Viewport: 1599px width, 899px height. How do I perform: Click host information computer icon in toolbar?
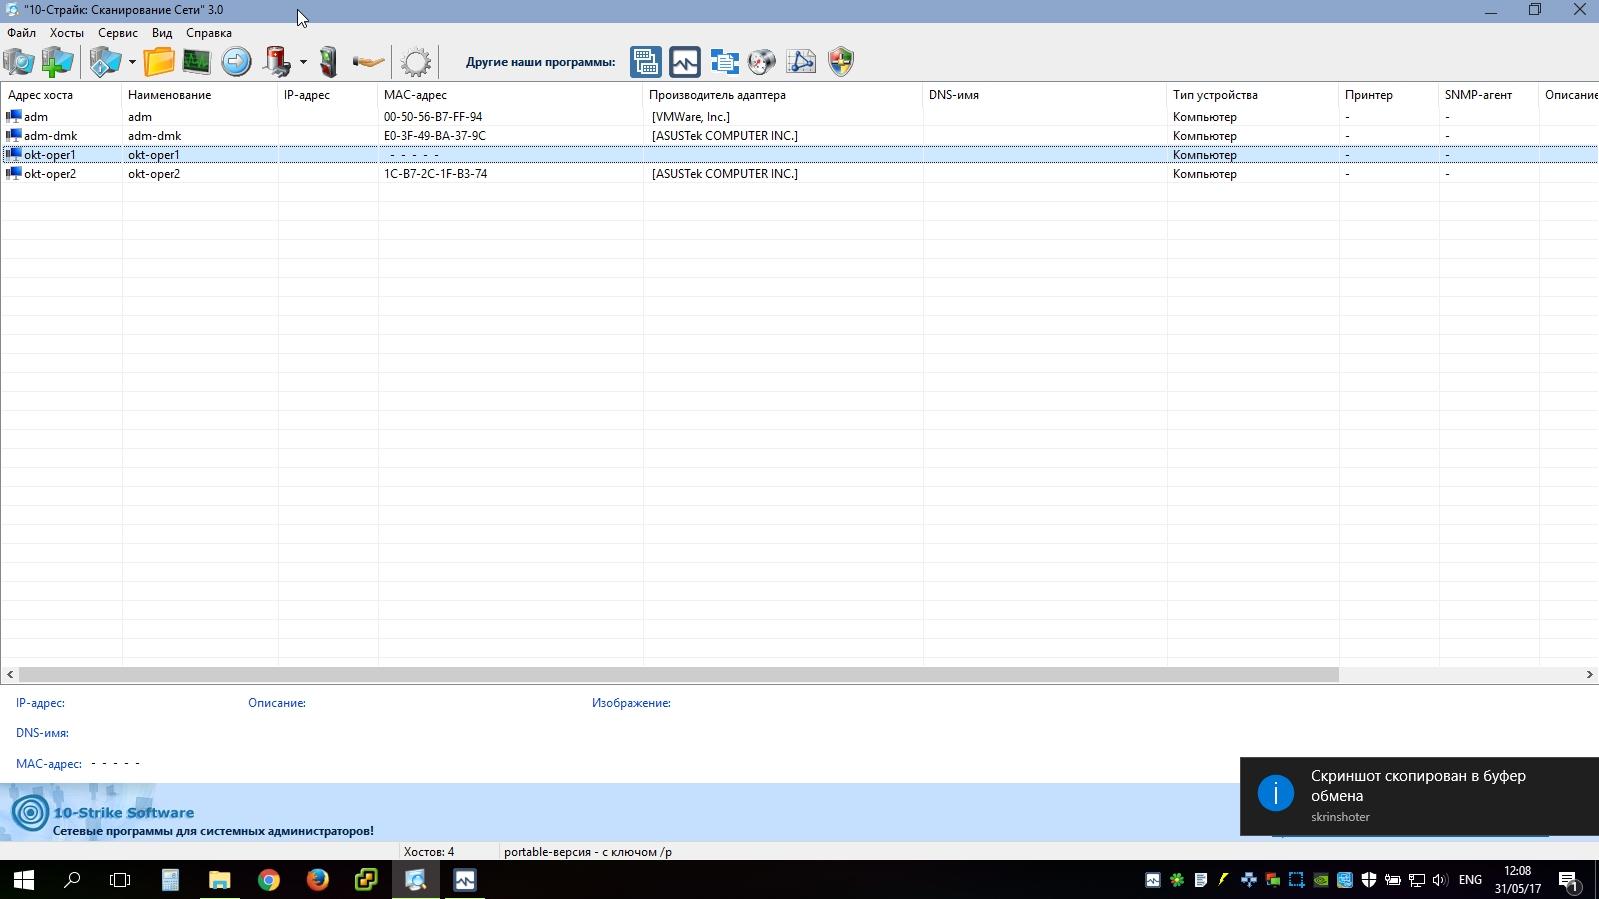click(x=105, y=62)
